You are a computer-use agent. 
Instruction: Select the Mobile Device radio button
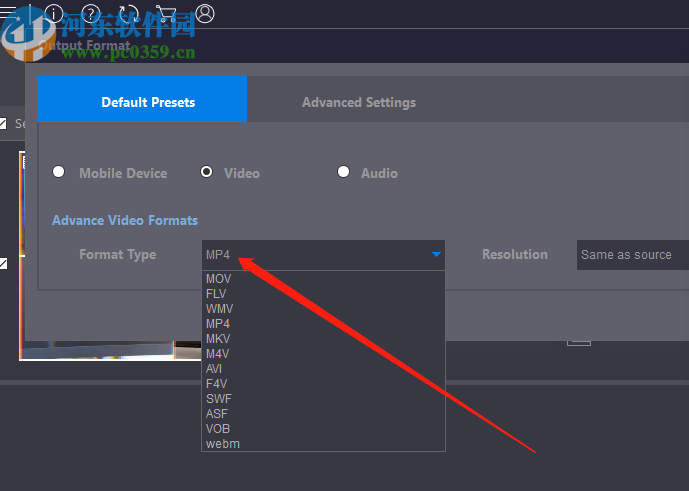click(x=59, y=173)
